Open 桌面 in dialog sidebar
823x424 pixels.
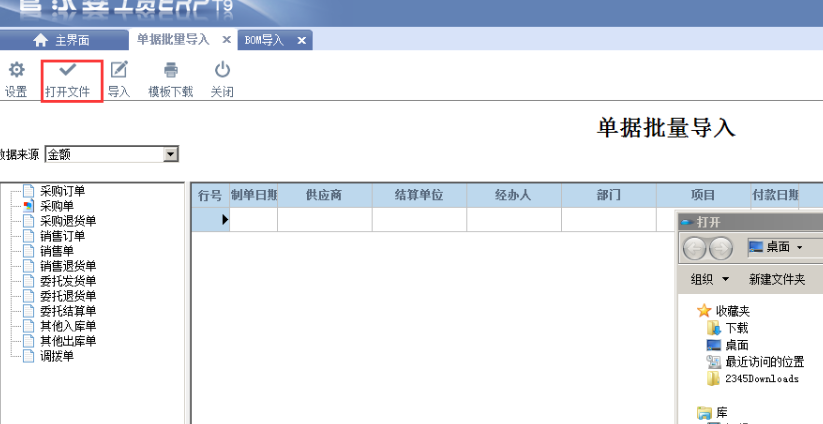point(727,345)
